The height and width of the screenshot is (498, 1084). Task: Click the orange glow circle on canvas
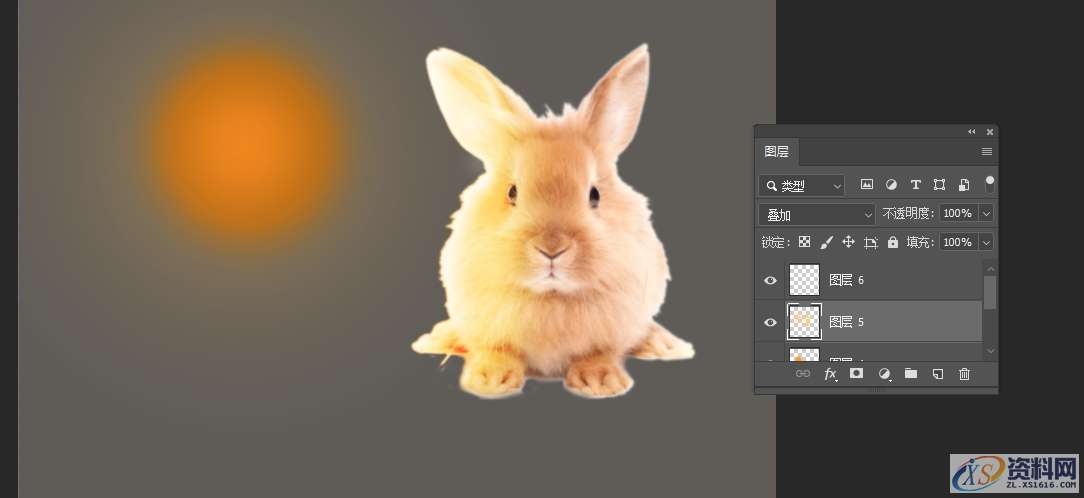[x=245, y=144]
